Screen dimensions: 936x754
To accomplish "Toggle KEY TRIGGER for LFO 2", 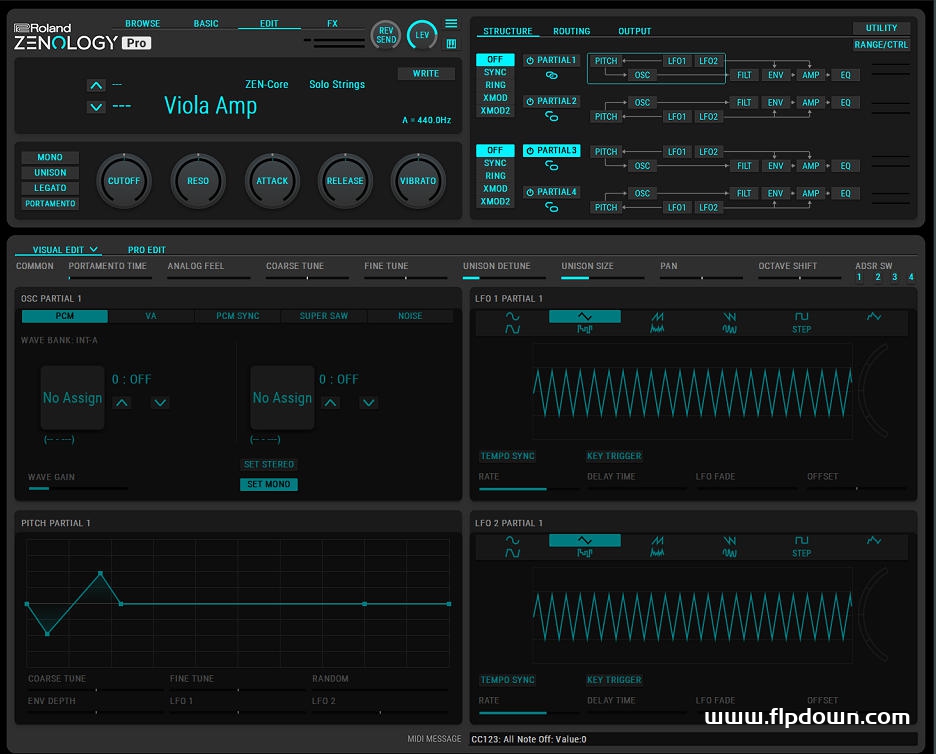I will pos(614,680).
